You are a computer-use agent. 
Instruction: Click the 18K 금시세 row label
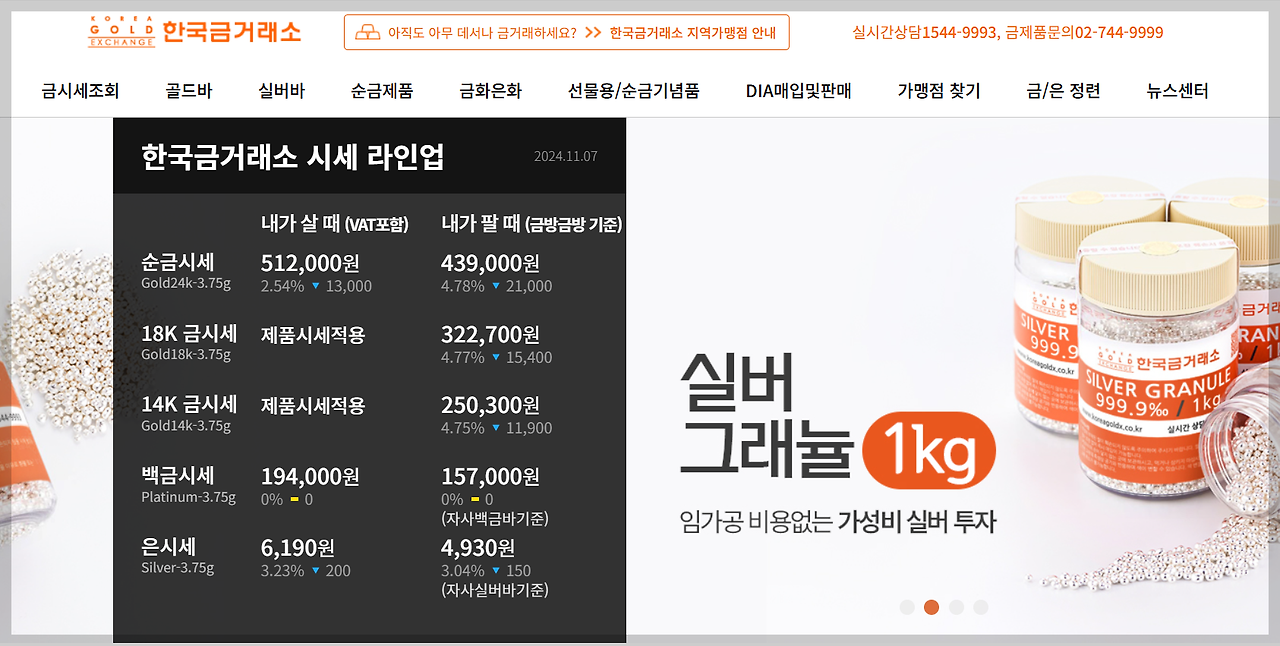click(189, 333)
